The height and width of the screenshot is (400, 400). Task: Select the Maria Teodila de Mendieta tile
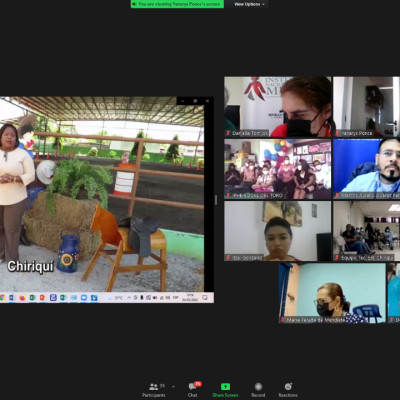tap(332, 293)
